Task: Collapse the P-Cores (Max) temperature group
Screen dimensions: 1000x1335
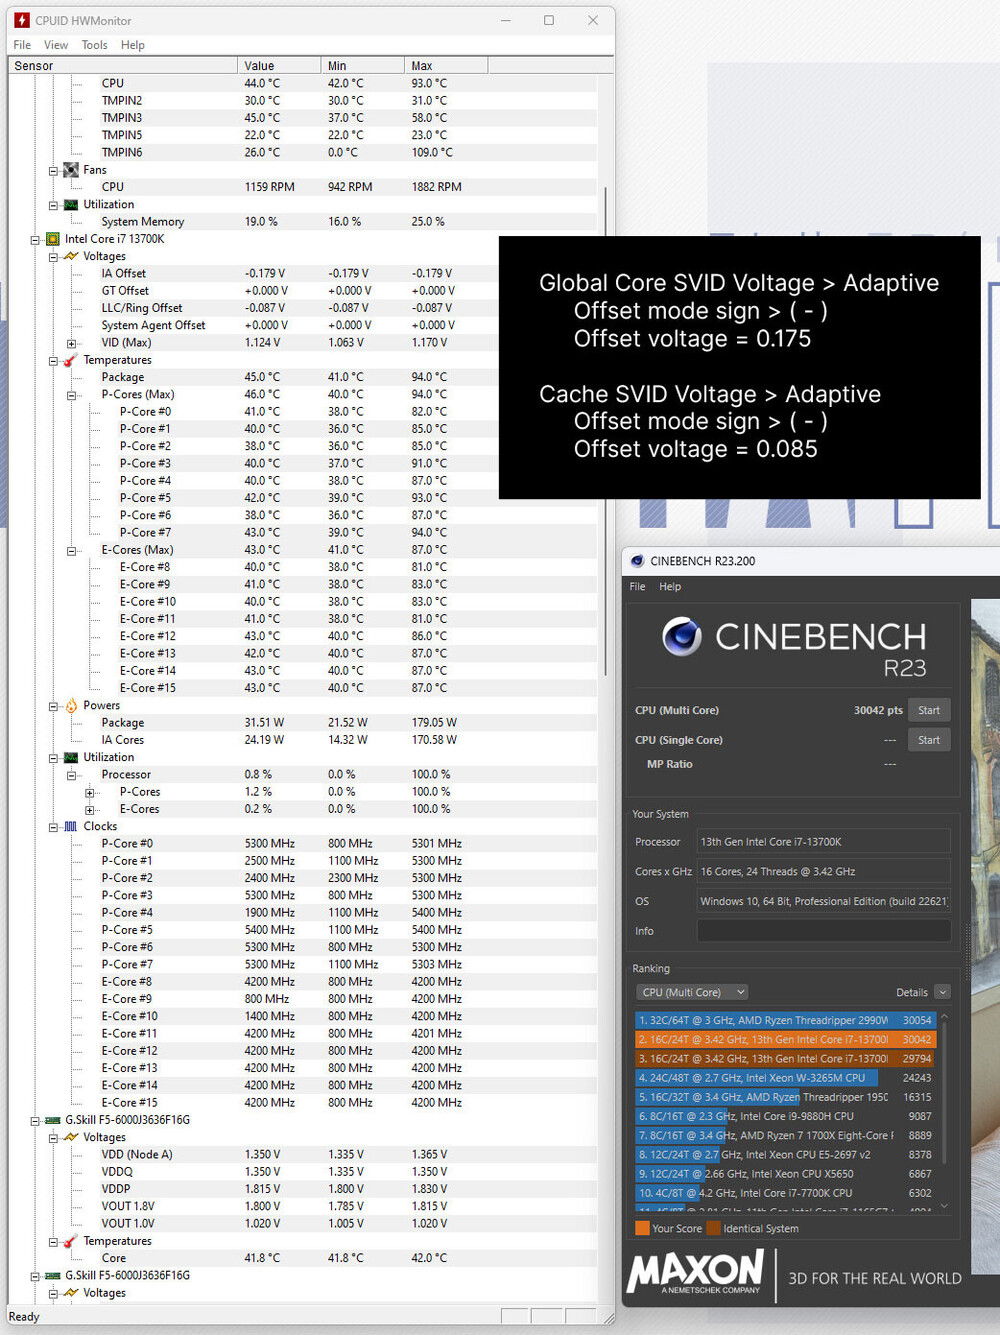Action: pos(71,395)
